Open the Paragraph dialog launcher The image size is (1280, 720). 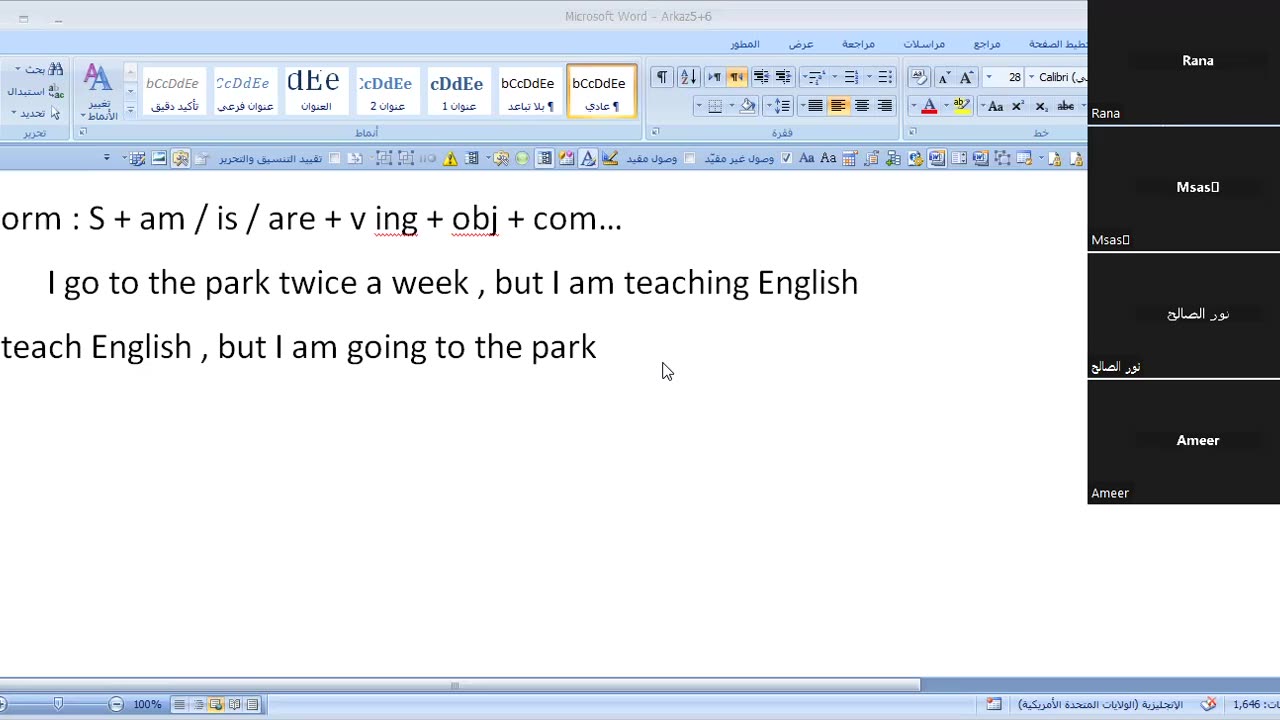pyautogui.click(x=654, y=132)
